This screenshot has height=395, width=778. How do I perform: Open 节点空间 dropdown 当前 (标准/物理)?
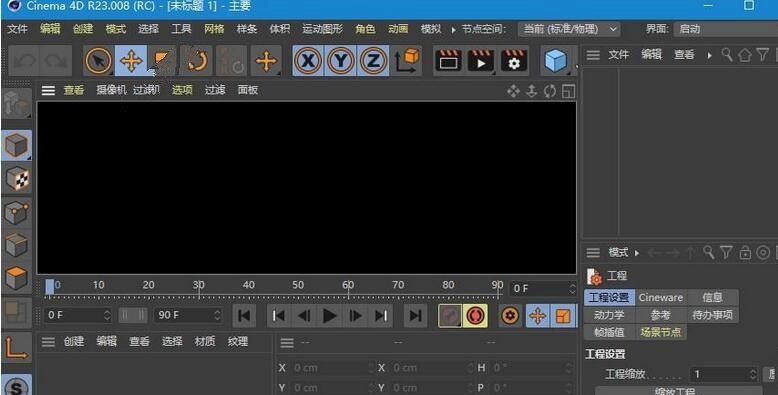click(x=570, y=29)
